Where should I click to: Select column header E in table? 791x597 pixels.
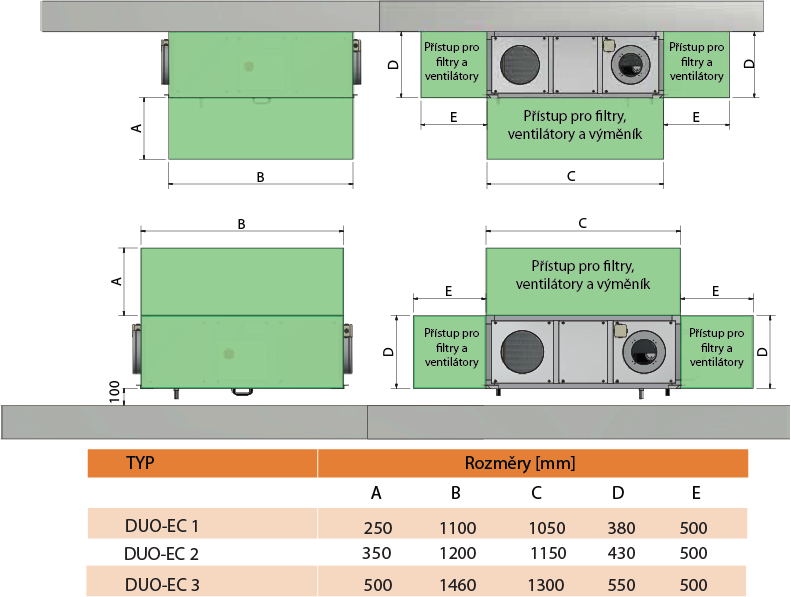[x=696, y=493]
